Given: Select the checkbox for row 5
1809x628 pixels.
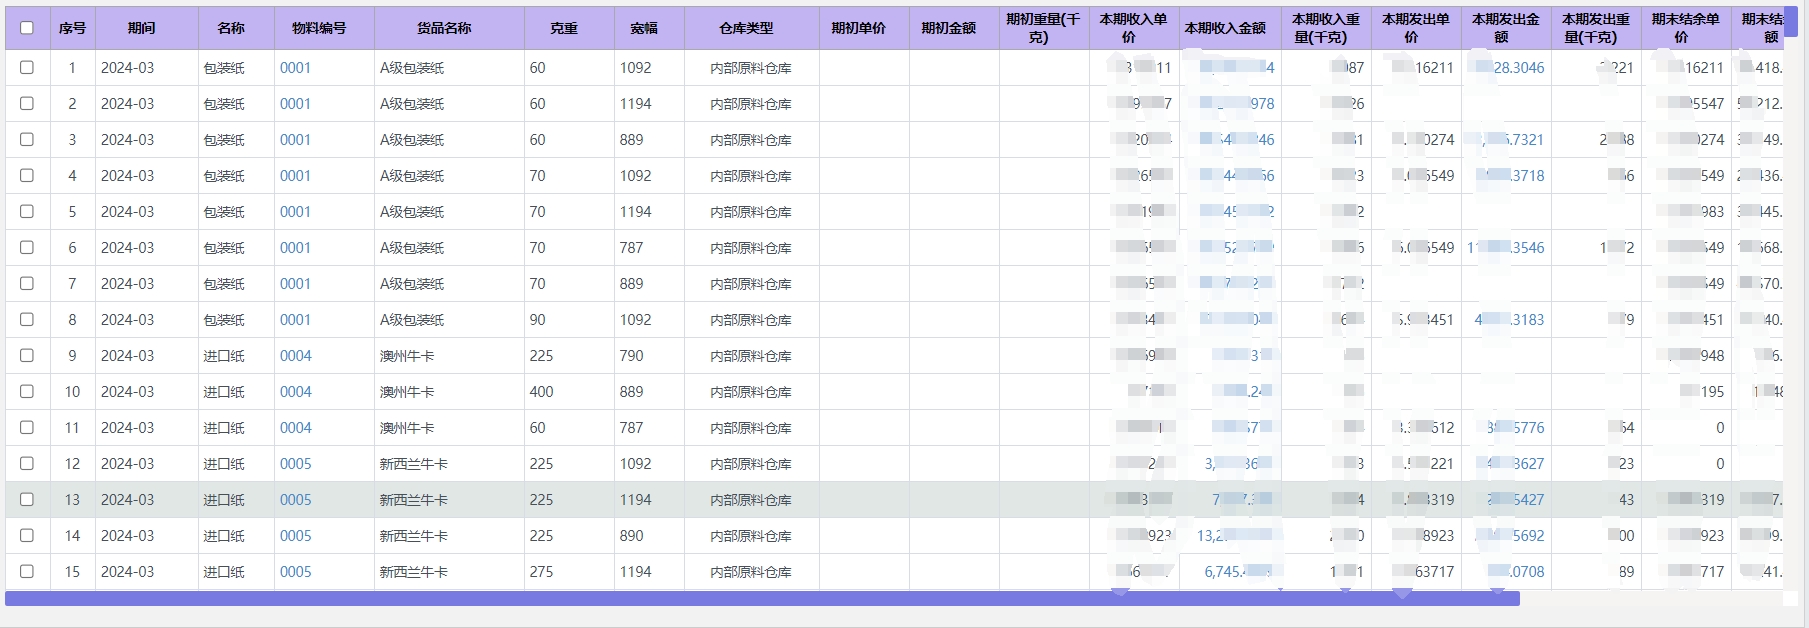Looking at the screenshot, I should [27, 212].
